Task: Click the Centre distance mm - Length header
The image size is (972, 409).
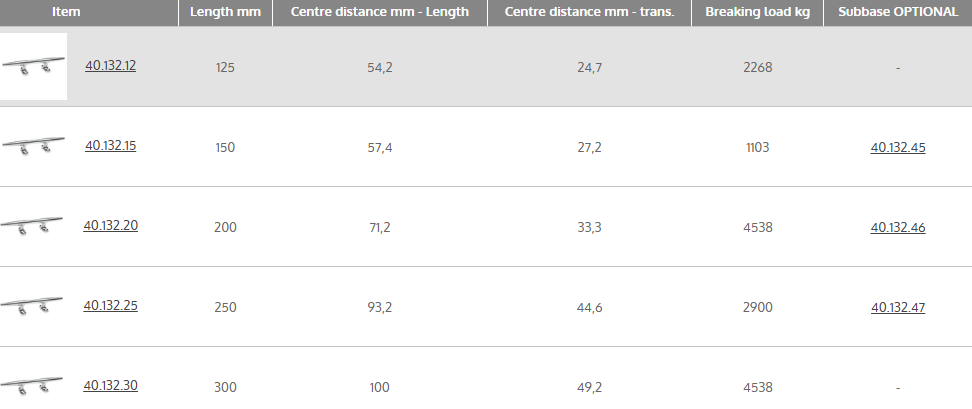Action: click(379, 12)
